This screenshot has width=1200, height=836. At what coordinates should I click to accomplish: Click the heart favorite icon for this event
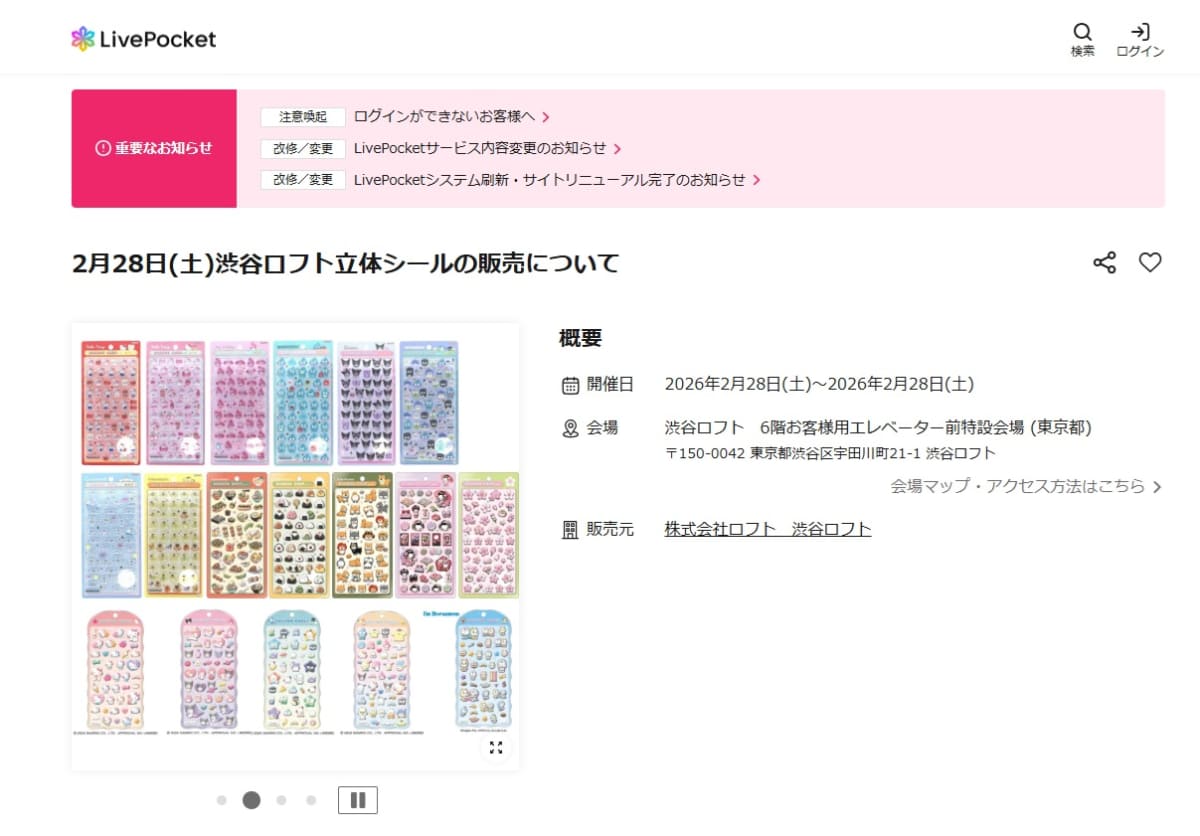pyautogui.click(x=1150, y=262)
